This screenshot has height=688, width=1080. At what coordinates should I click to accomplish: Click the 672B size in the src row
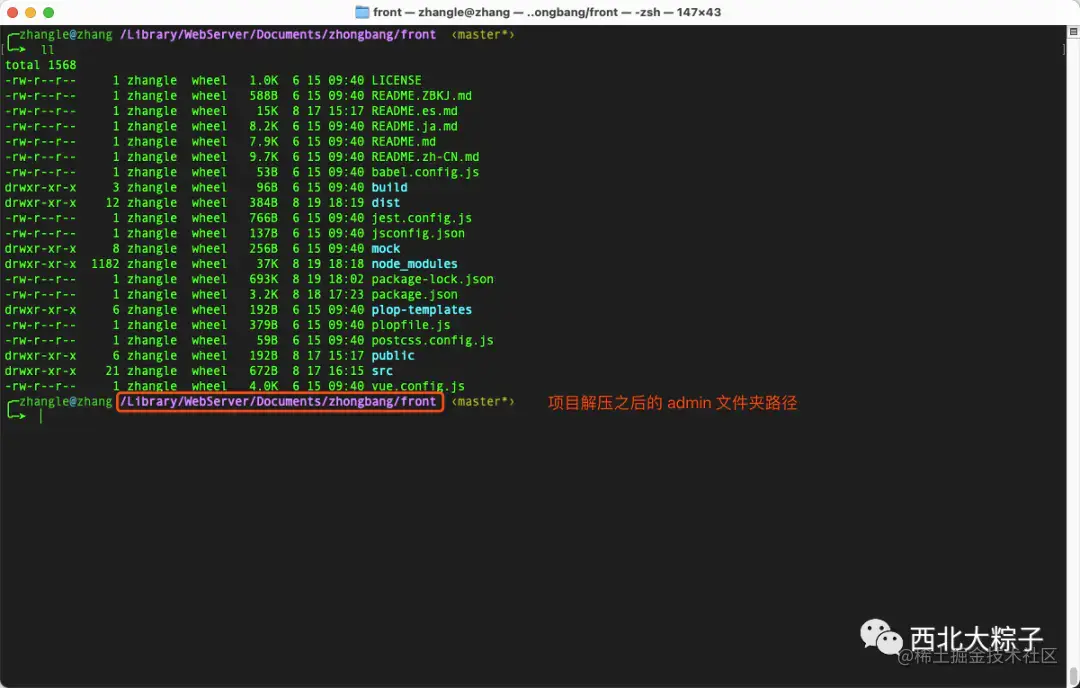(264, 371)
